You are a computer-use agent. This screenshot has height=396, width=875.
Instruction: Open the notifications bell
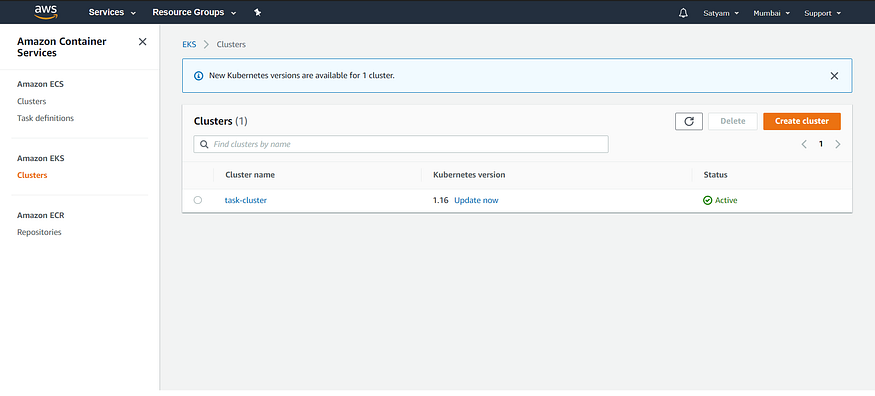click(x=683, y=13)
